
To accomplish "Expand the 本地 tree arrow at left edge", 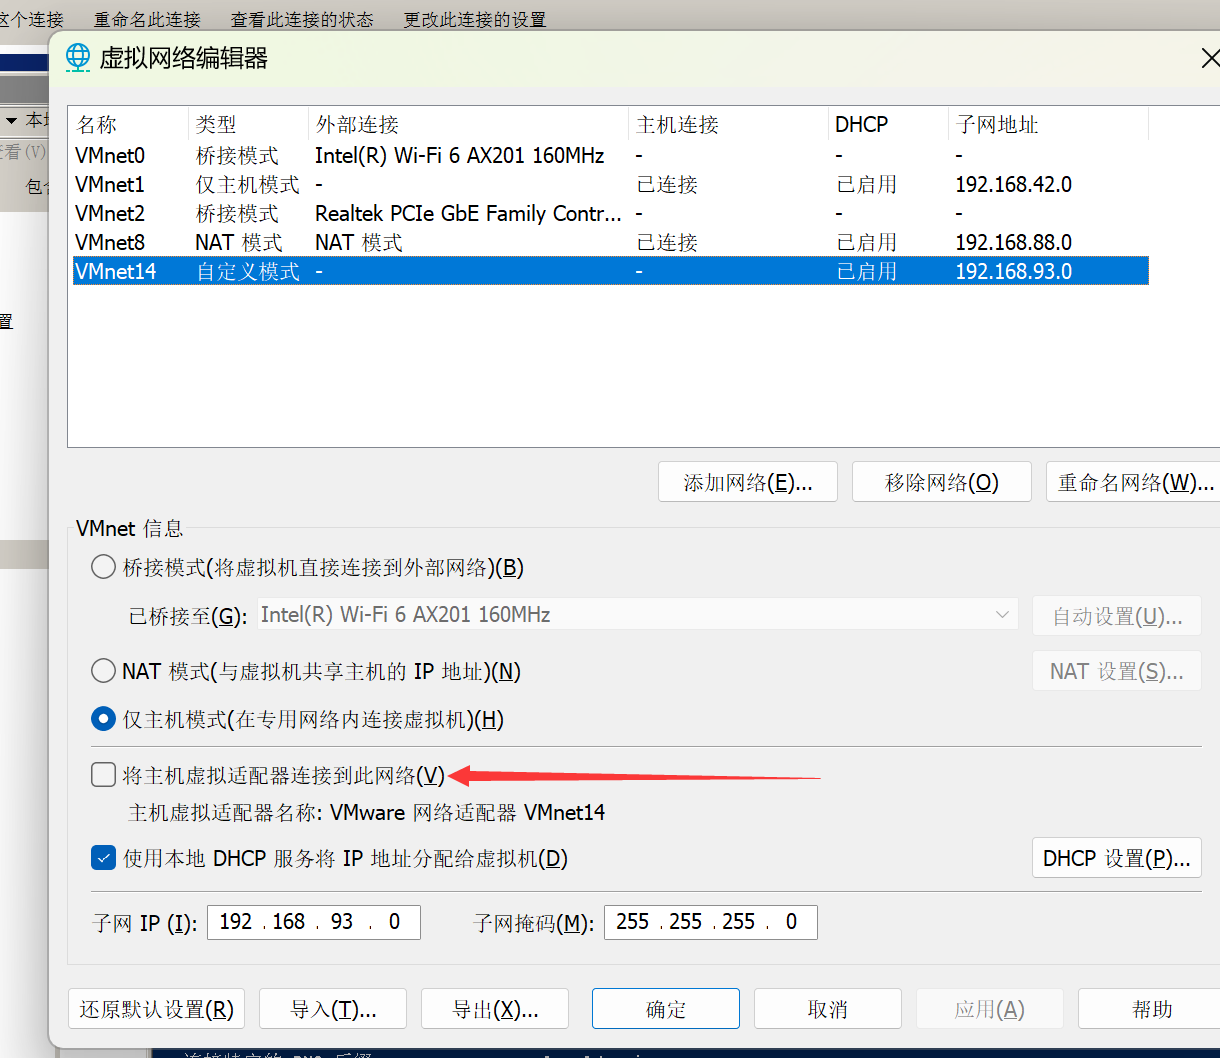I will click(x=12, y=121).
